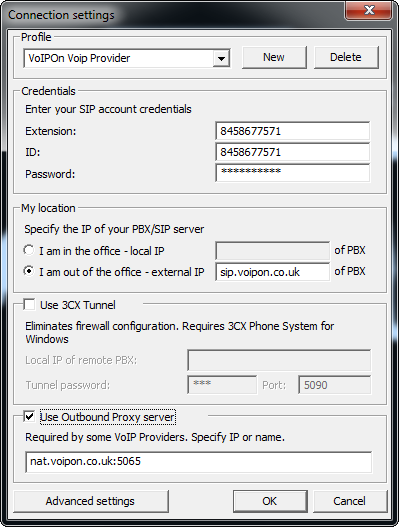Click the New profile button
Viewport: 399px width, 527px height.
pos(274,57)
